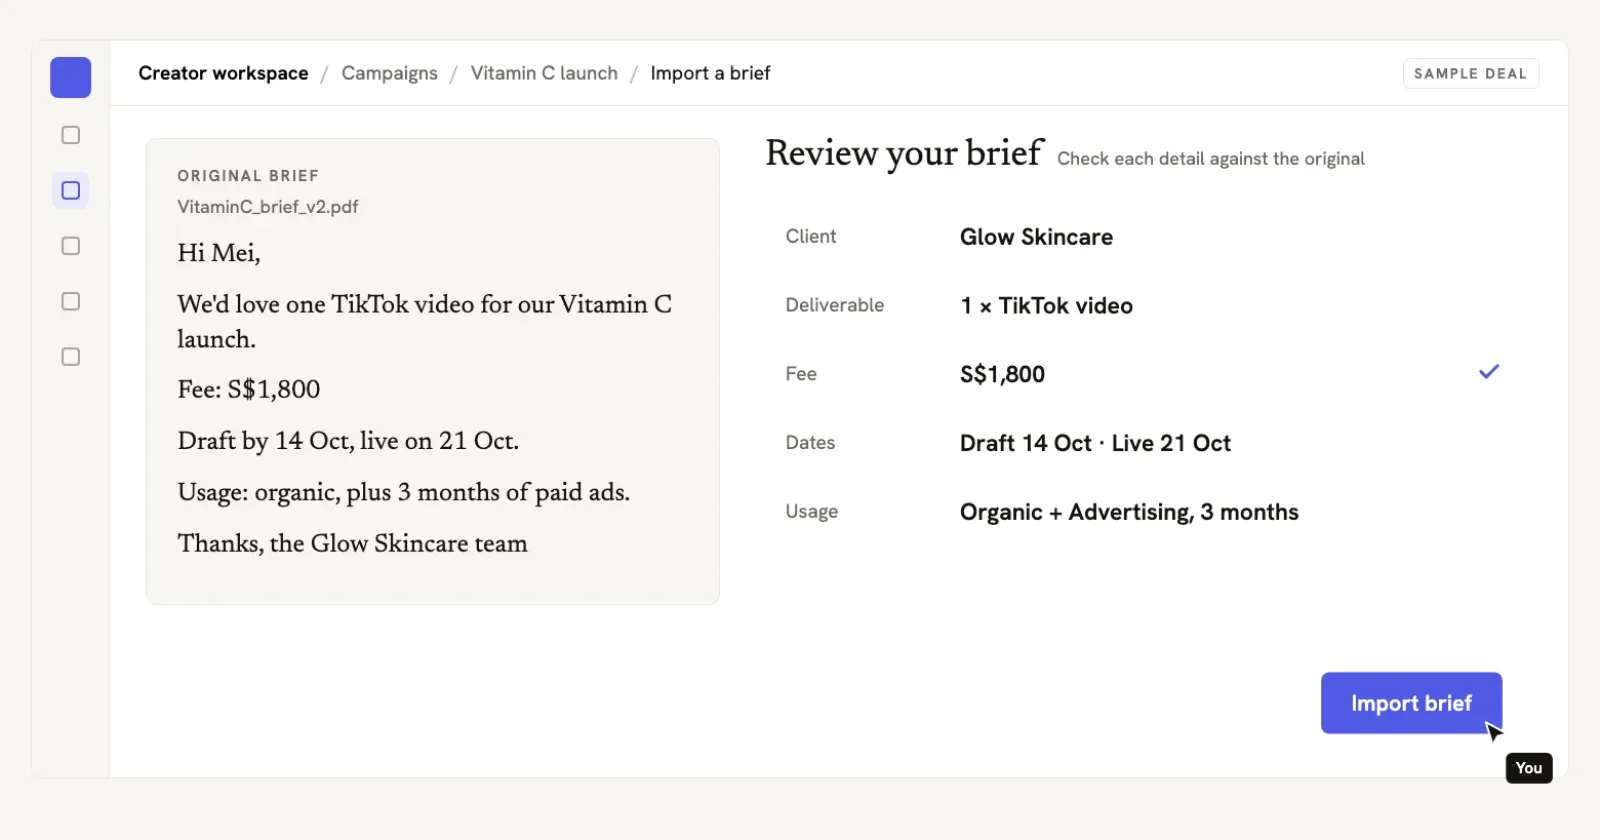Click the Fee field label
Image resolution: width=1600 pixels, height=840 pixels.
[800, 374]
